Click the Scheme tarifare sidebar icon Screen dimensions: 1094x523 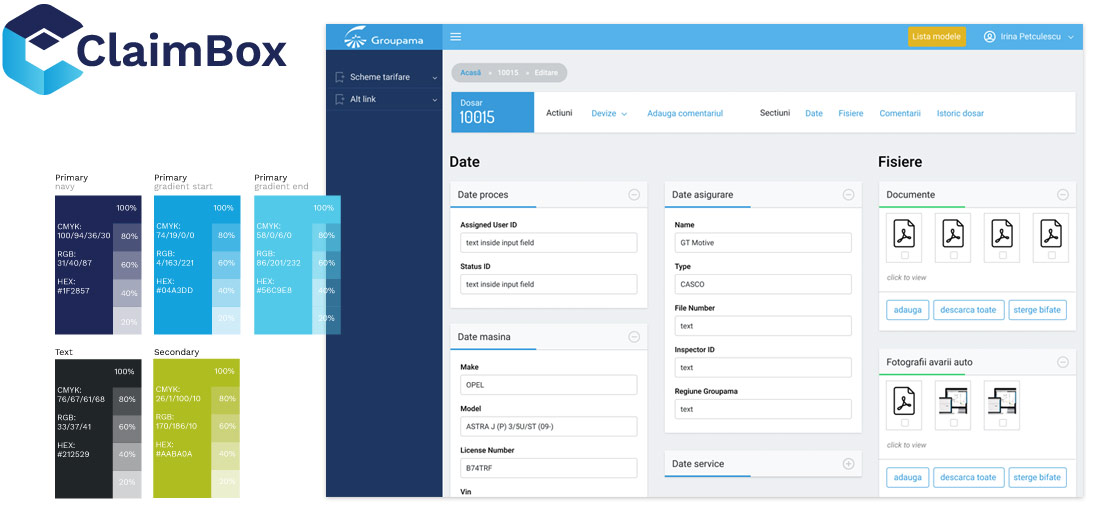(x=340, y=77)
